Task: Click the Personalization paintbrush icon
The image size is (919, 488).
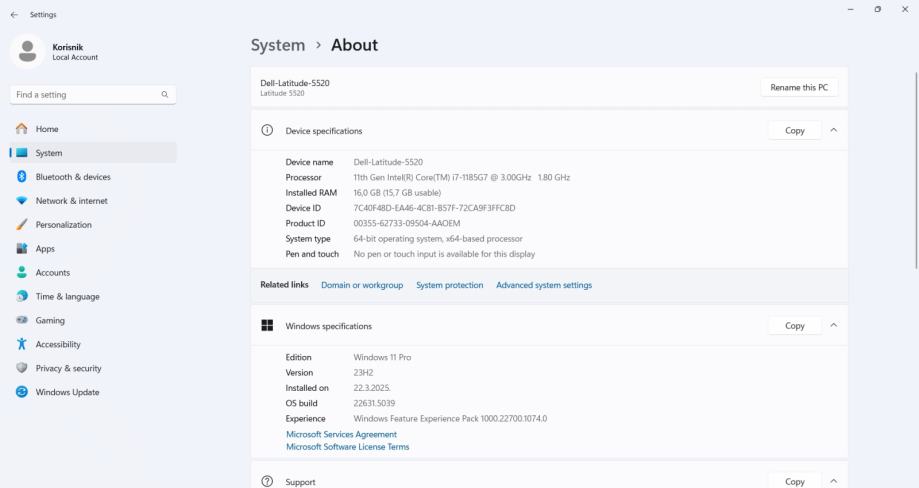Action: pyautogui.click(x=22, y=225)
